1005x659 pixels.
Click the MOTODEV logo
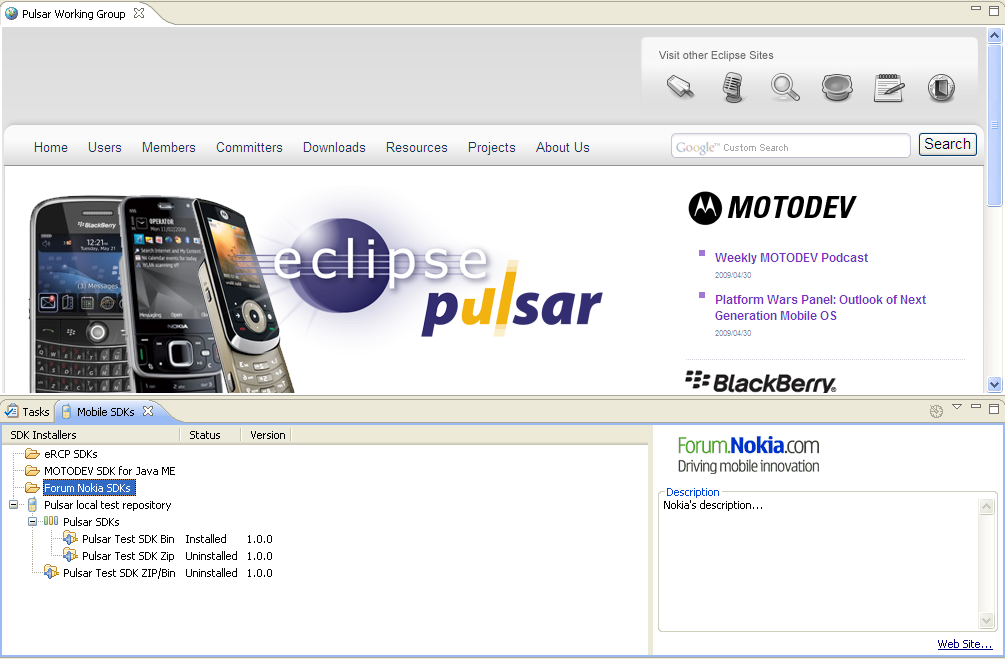(x=772, y=208)
